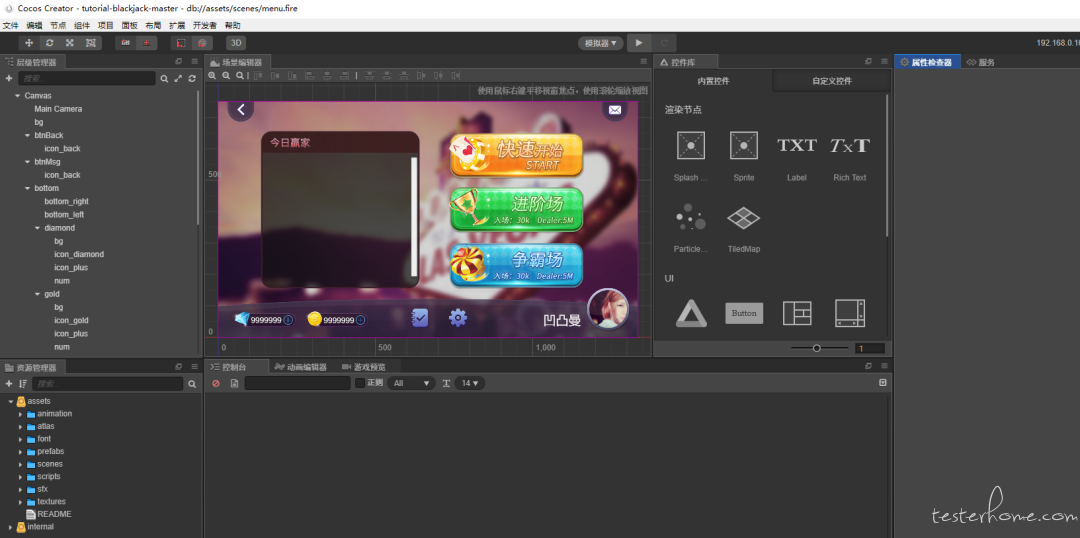
Task: Toggle the 3D view button
Action: [x=236, y=43]
